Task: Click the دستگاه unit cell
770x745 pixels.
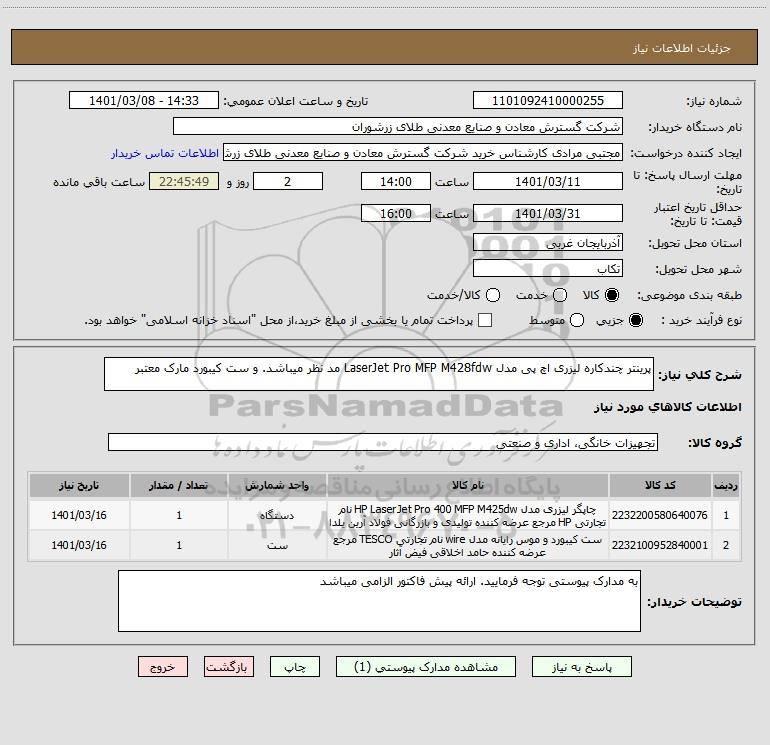Action: pyautogui.click(x=277, y=516)
